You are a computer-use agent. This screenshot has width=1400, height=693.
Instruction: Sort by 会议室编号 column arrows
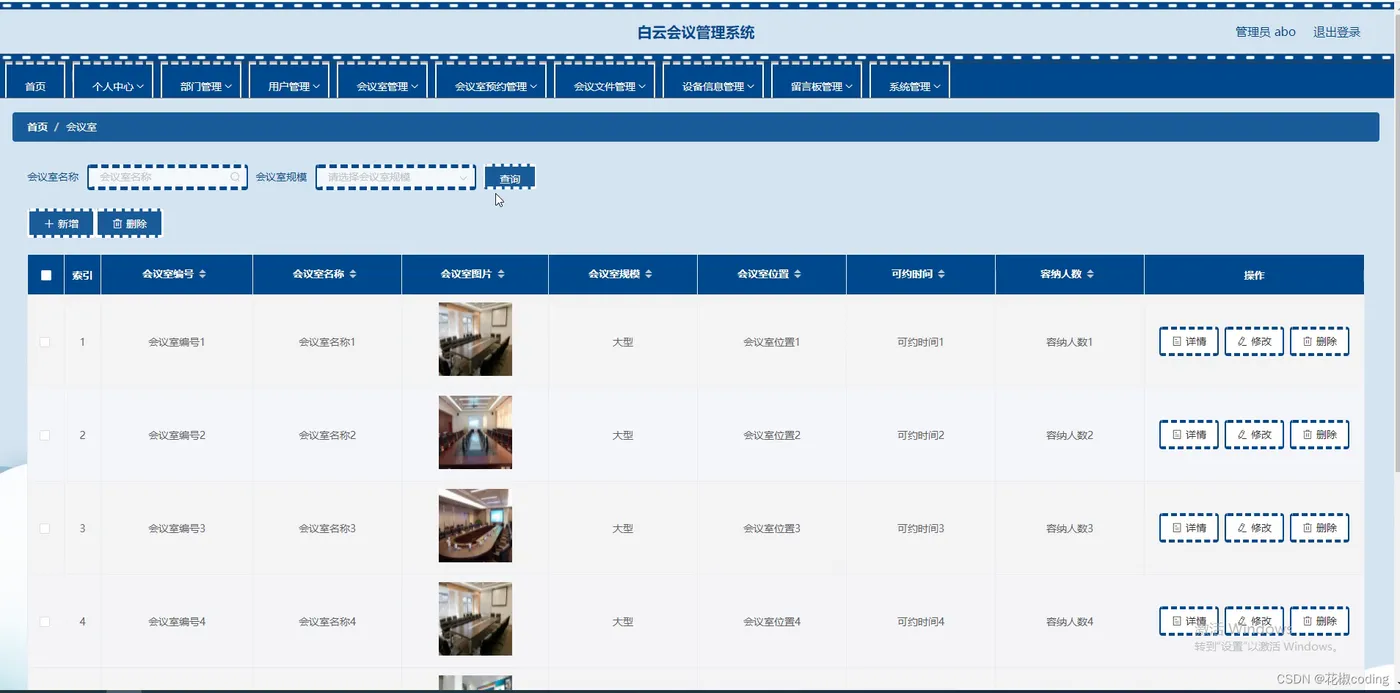(x=203, y=274)
